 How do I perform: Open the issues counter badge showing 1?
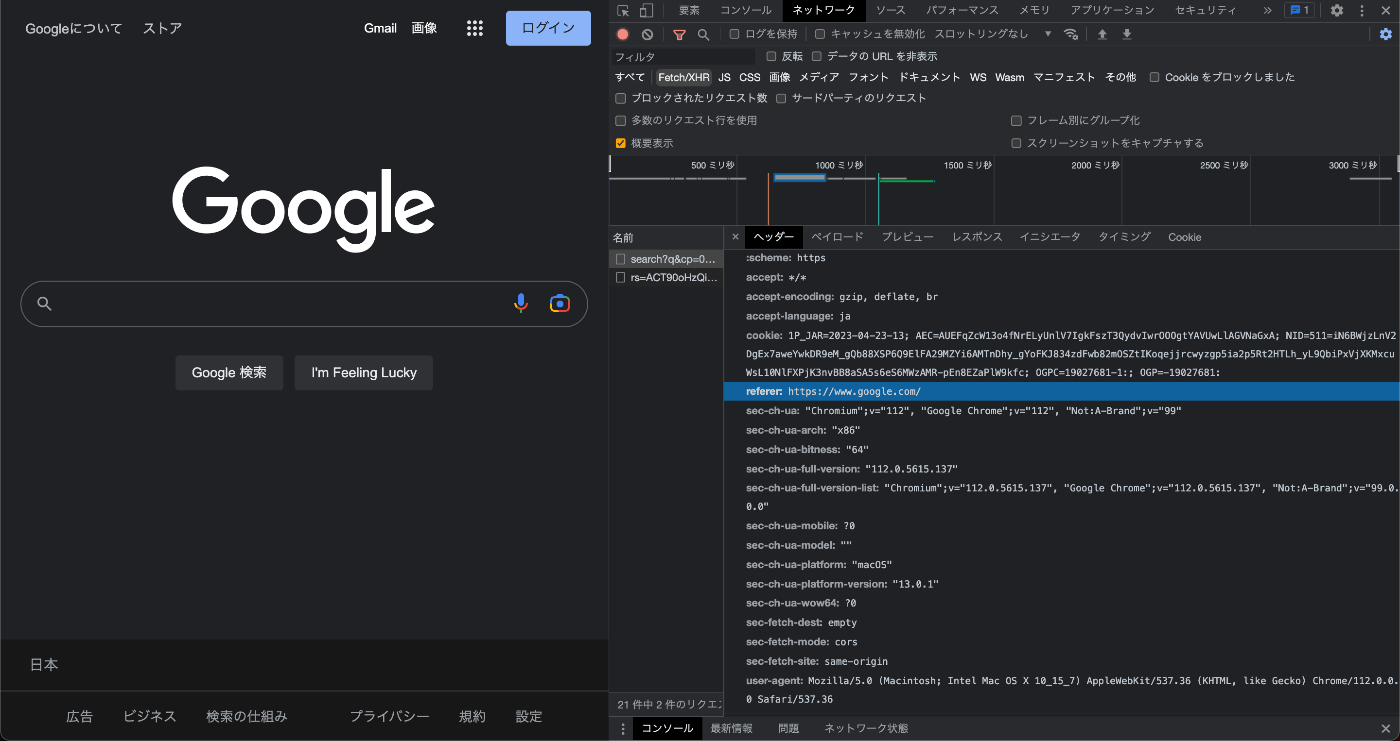click(1300, 10)
